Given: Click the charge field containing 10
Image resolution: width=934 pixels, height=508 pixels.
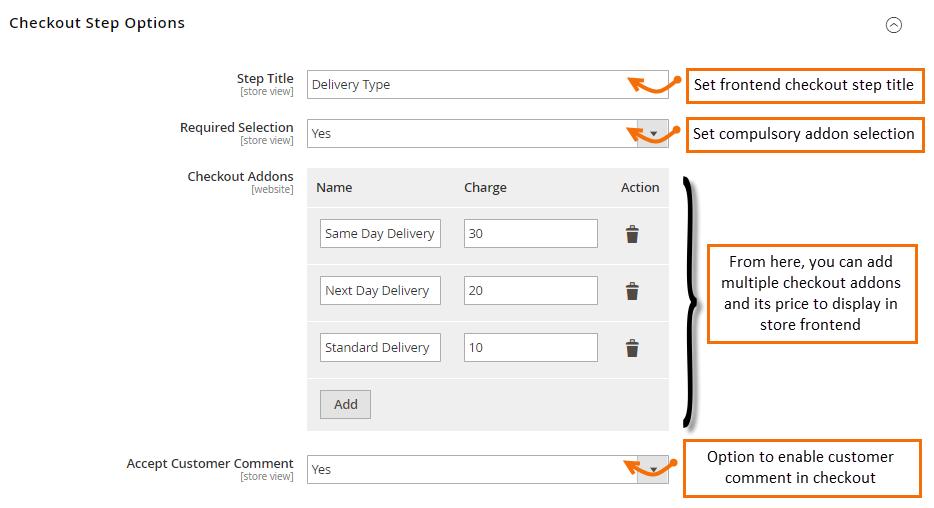Looking at the screenshot, I should tap(531, 347).
